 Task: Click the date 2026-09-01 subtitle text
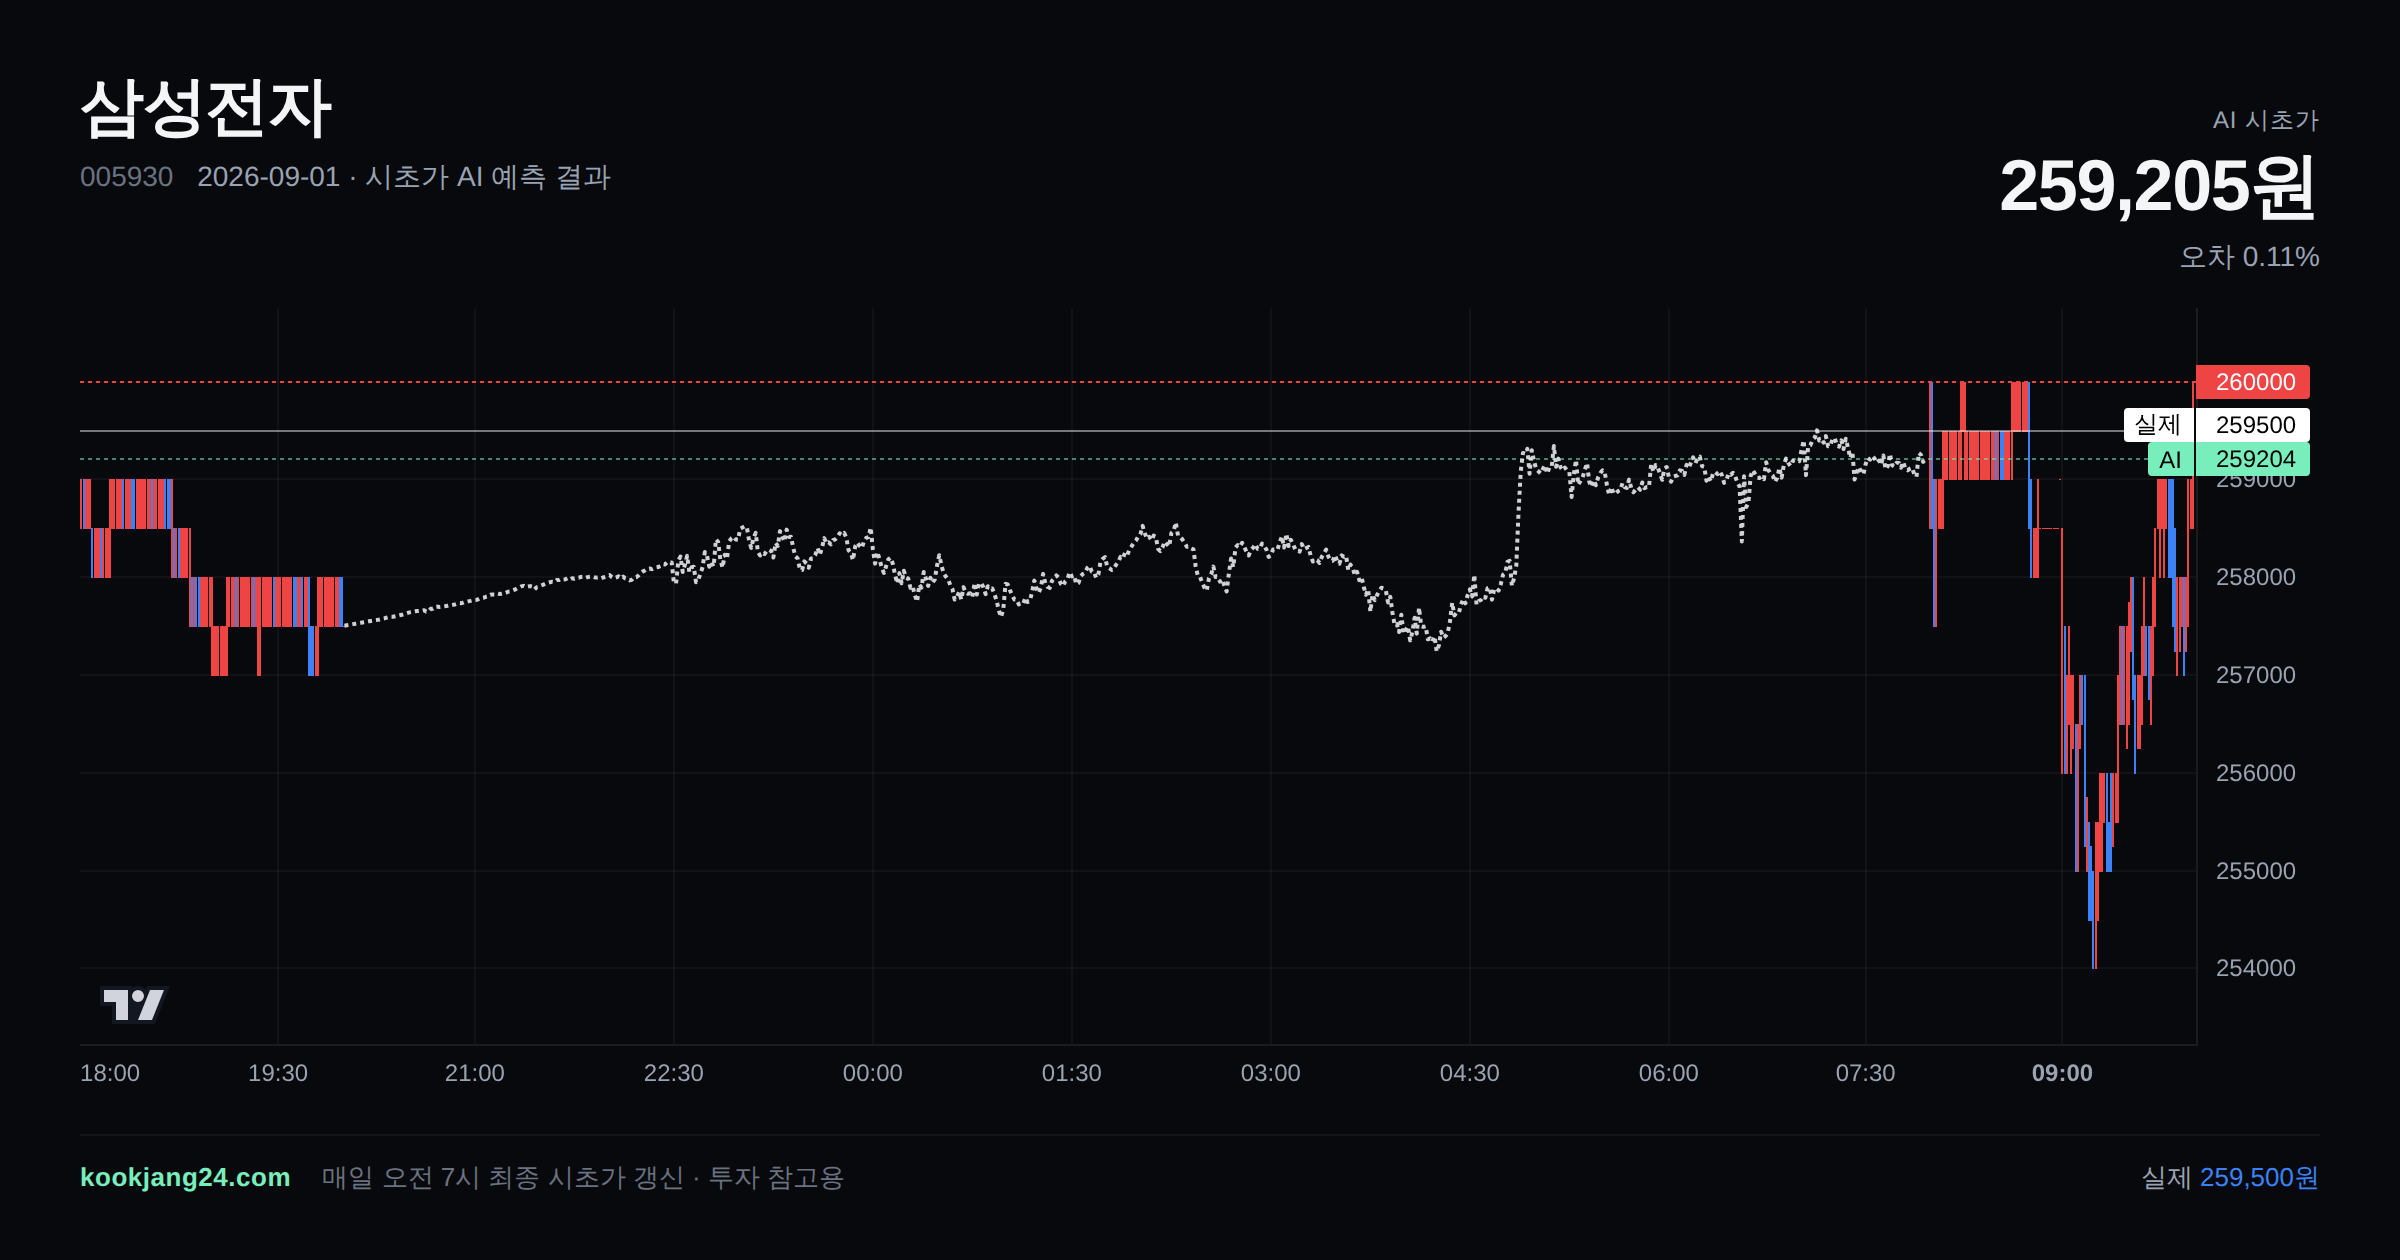point(268,177)
